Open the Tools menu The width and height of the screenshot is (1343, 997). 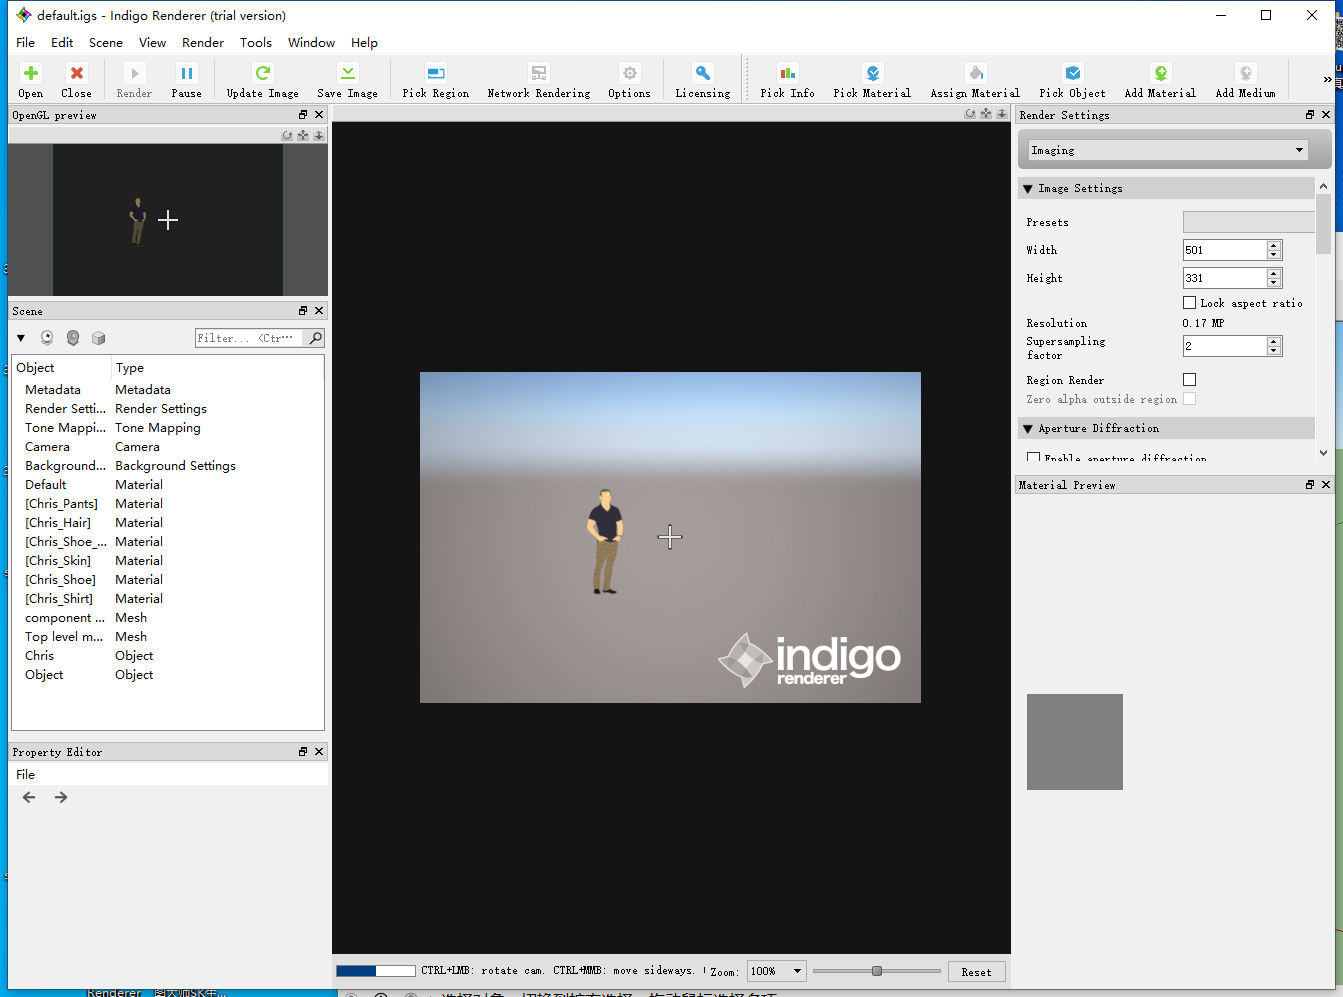255,43
